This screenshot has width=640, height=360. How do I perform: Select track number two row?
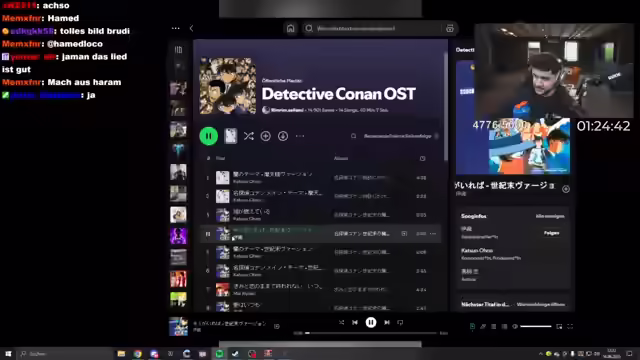tap(320, 196)
